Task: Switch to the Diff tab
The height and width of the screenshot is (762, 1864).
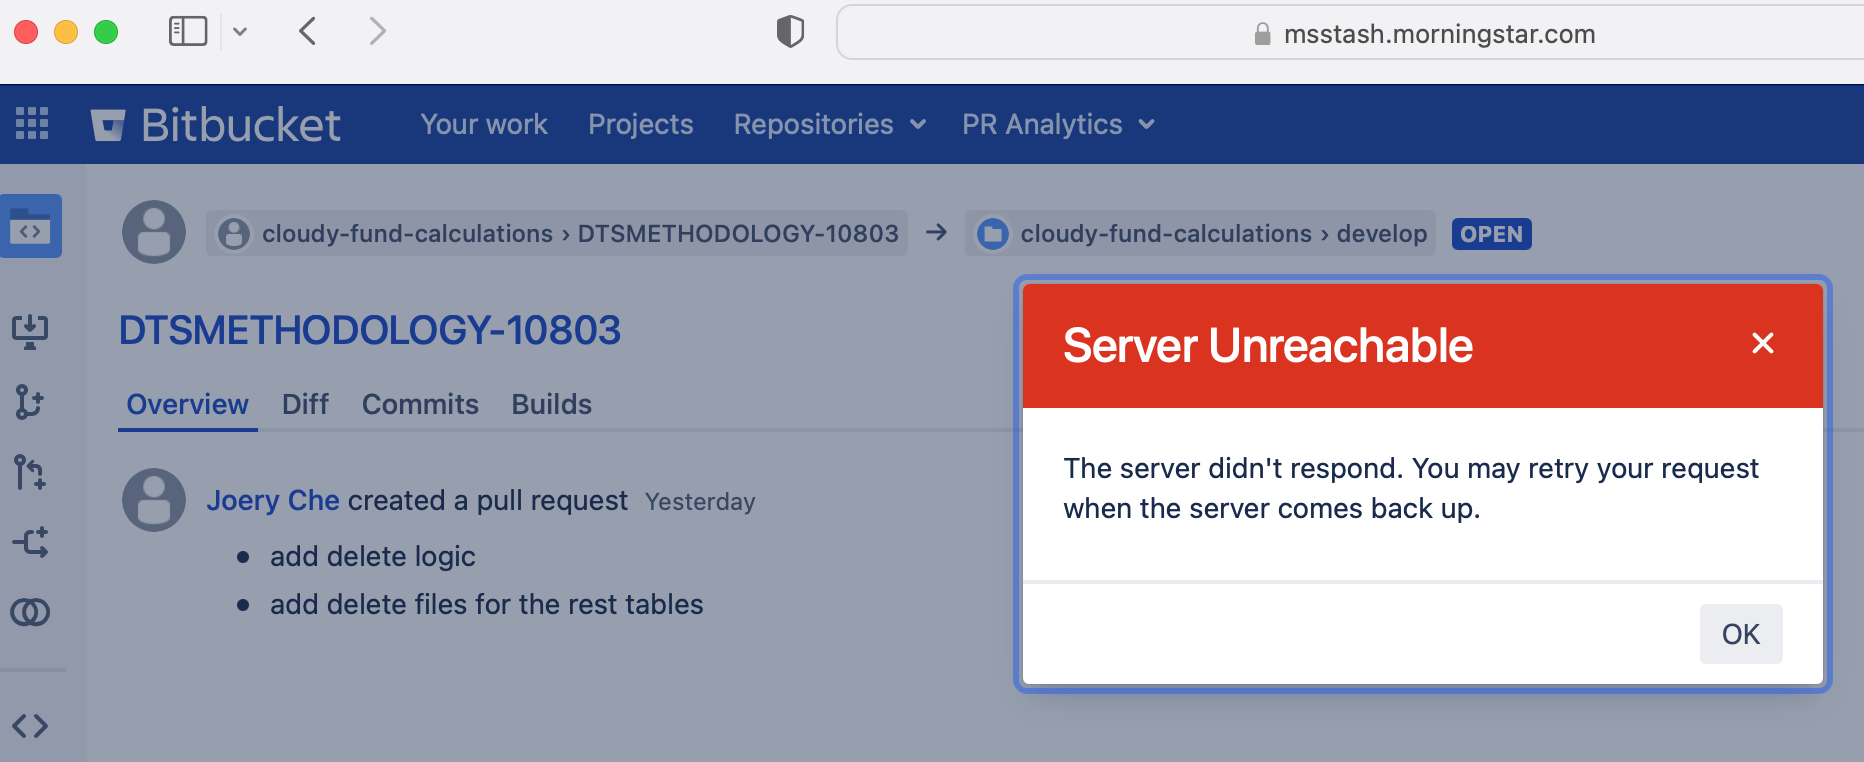Action: click(x=305, y=404)
